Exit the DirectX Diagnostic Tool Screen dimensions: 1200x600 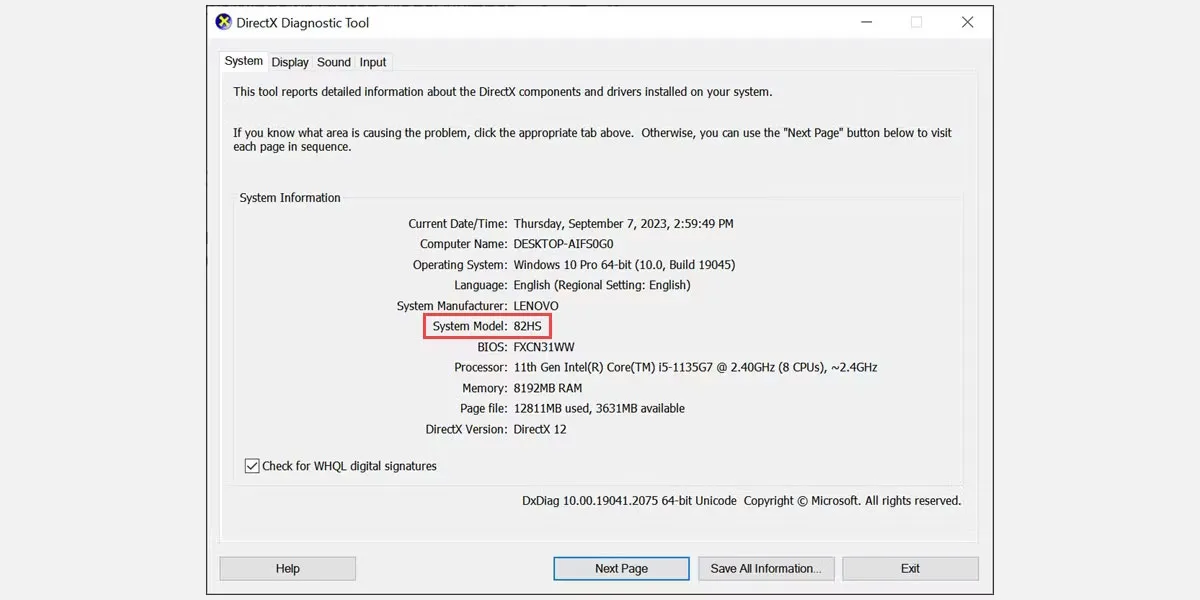point(910,568)
